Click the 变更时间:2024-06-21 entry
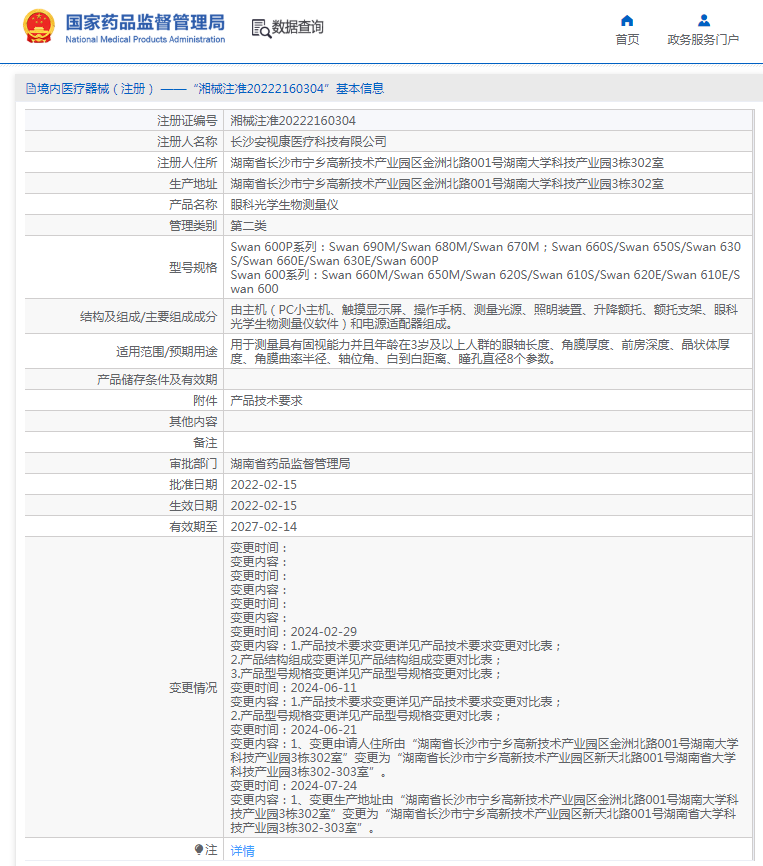 [294, 730]
